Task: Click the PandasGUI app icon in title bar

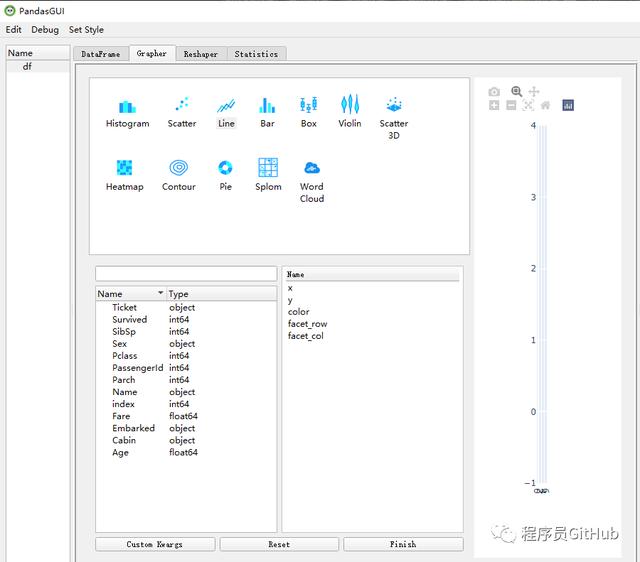Action: coord(10,11)
